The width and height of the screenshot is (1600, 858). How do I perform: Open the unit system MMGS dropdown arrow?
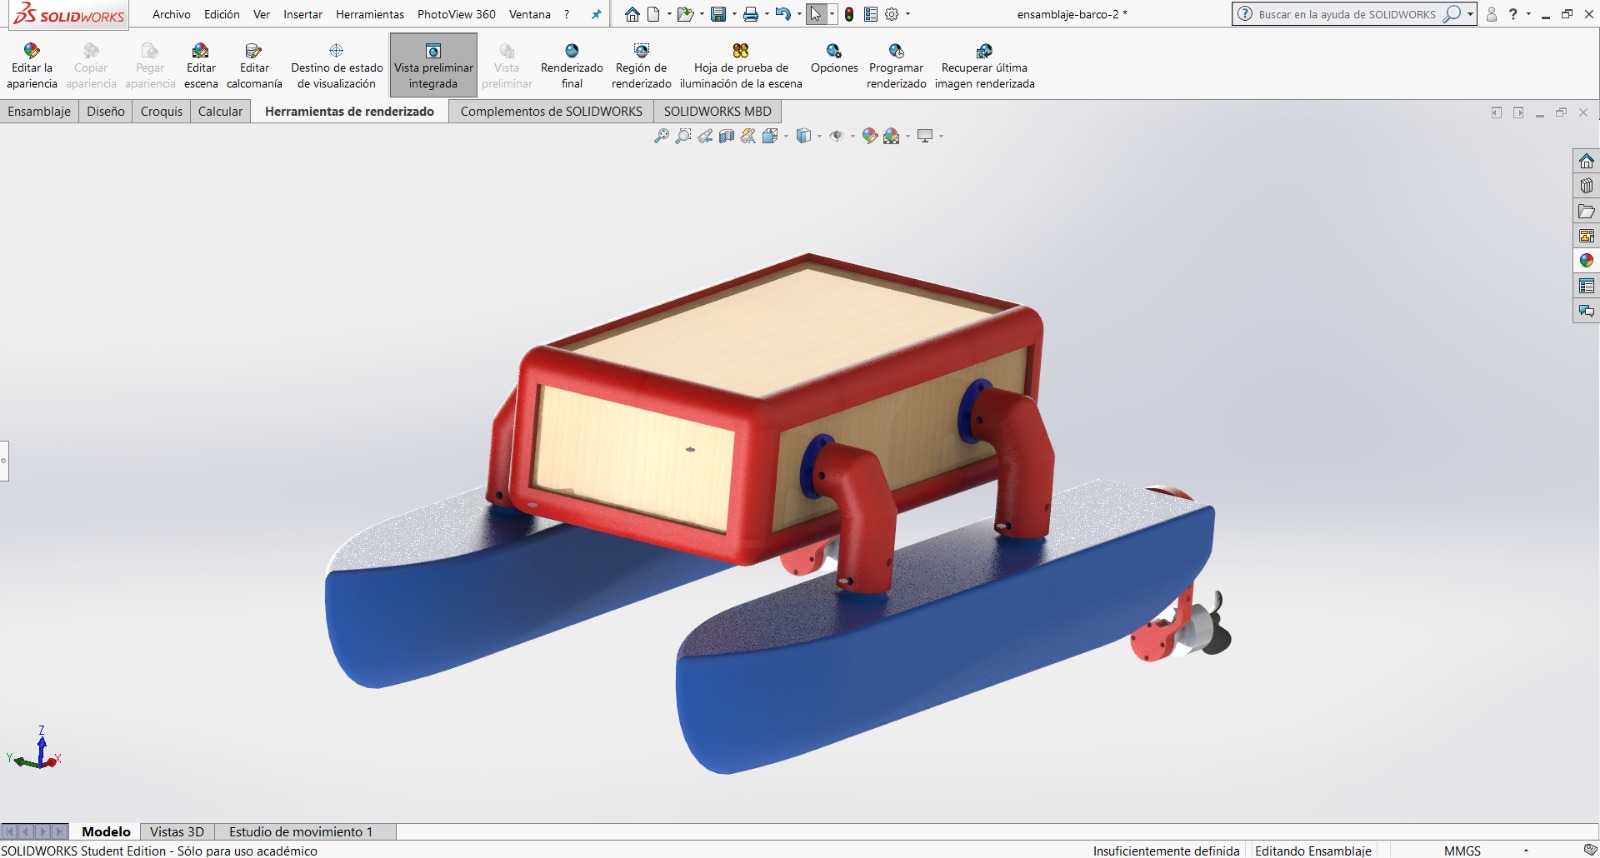click(1526, 851)
